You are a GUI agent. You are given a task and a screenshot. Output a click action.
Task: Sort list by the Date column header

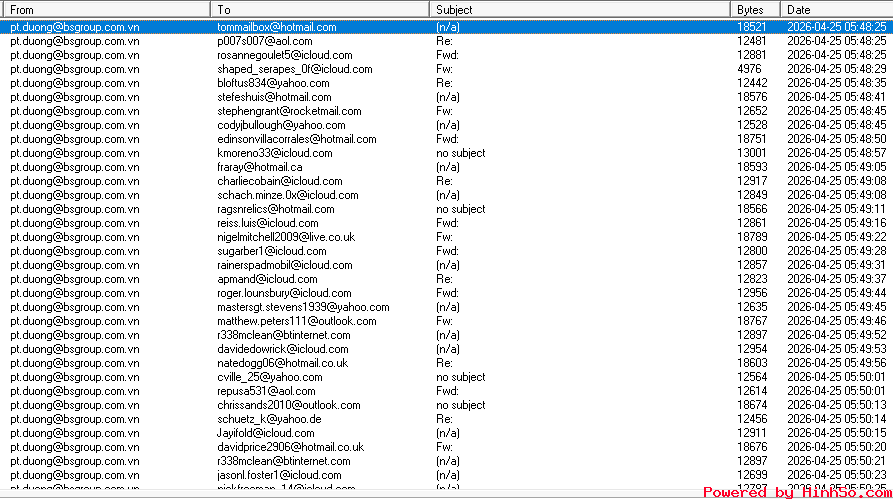click(837, 10)
